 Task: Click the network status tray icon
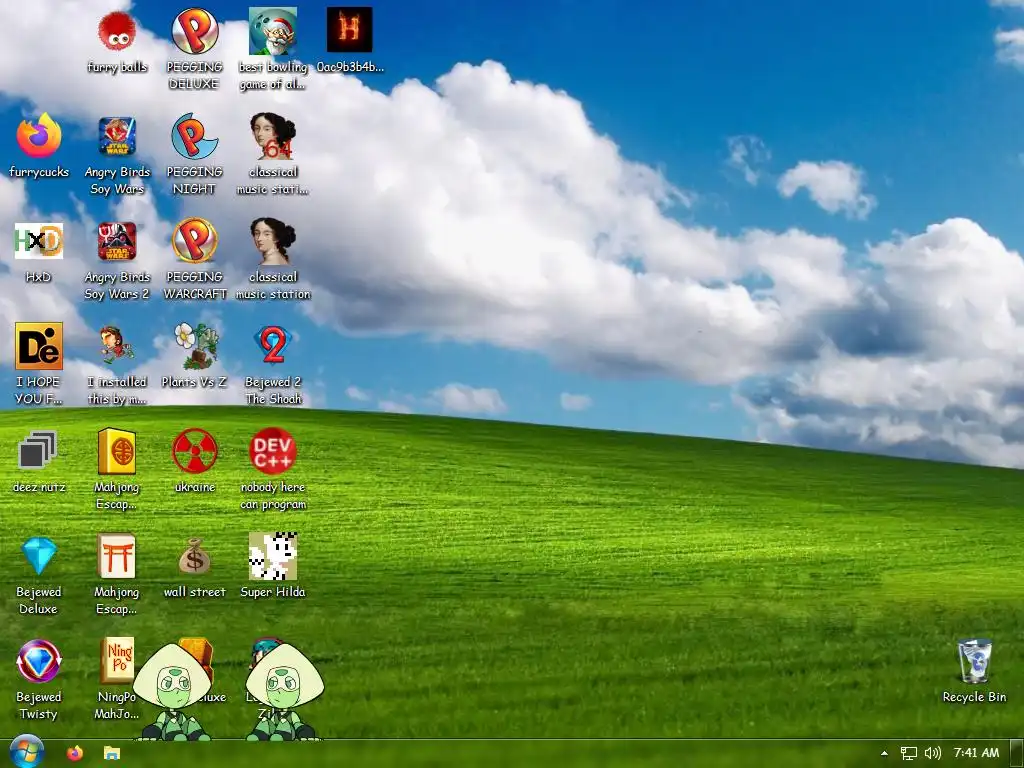[x=908, y=753]
